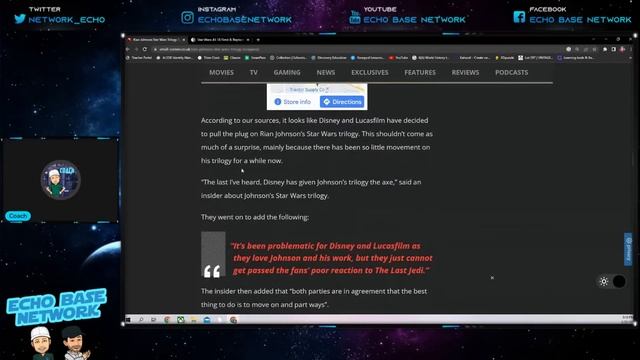This screenshot has height=360, width=640.
Task: Open the TV menu item
Action: point(254,72)
